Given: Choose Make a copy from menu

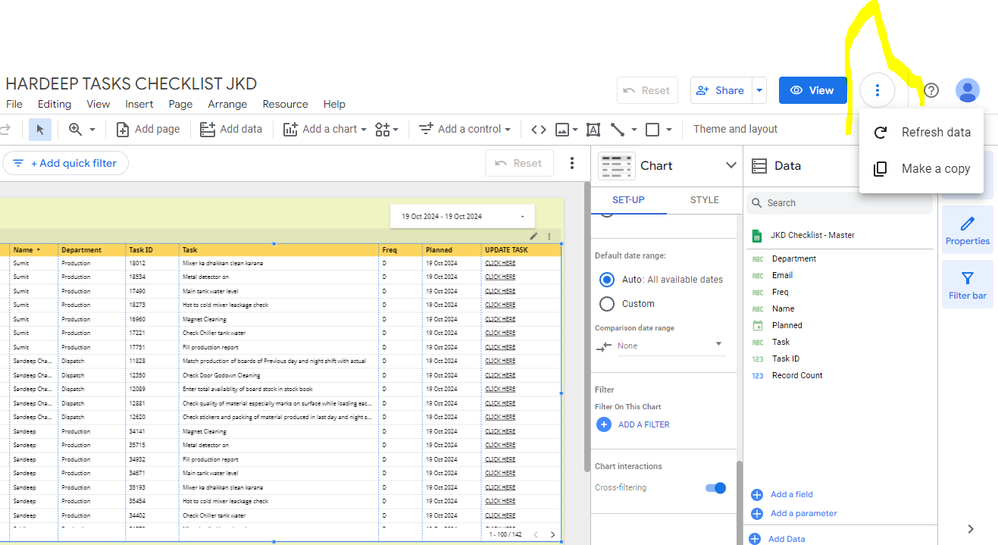Looking at the screenshot, I should [x=921, y=169].
